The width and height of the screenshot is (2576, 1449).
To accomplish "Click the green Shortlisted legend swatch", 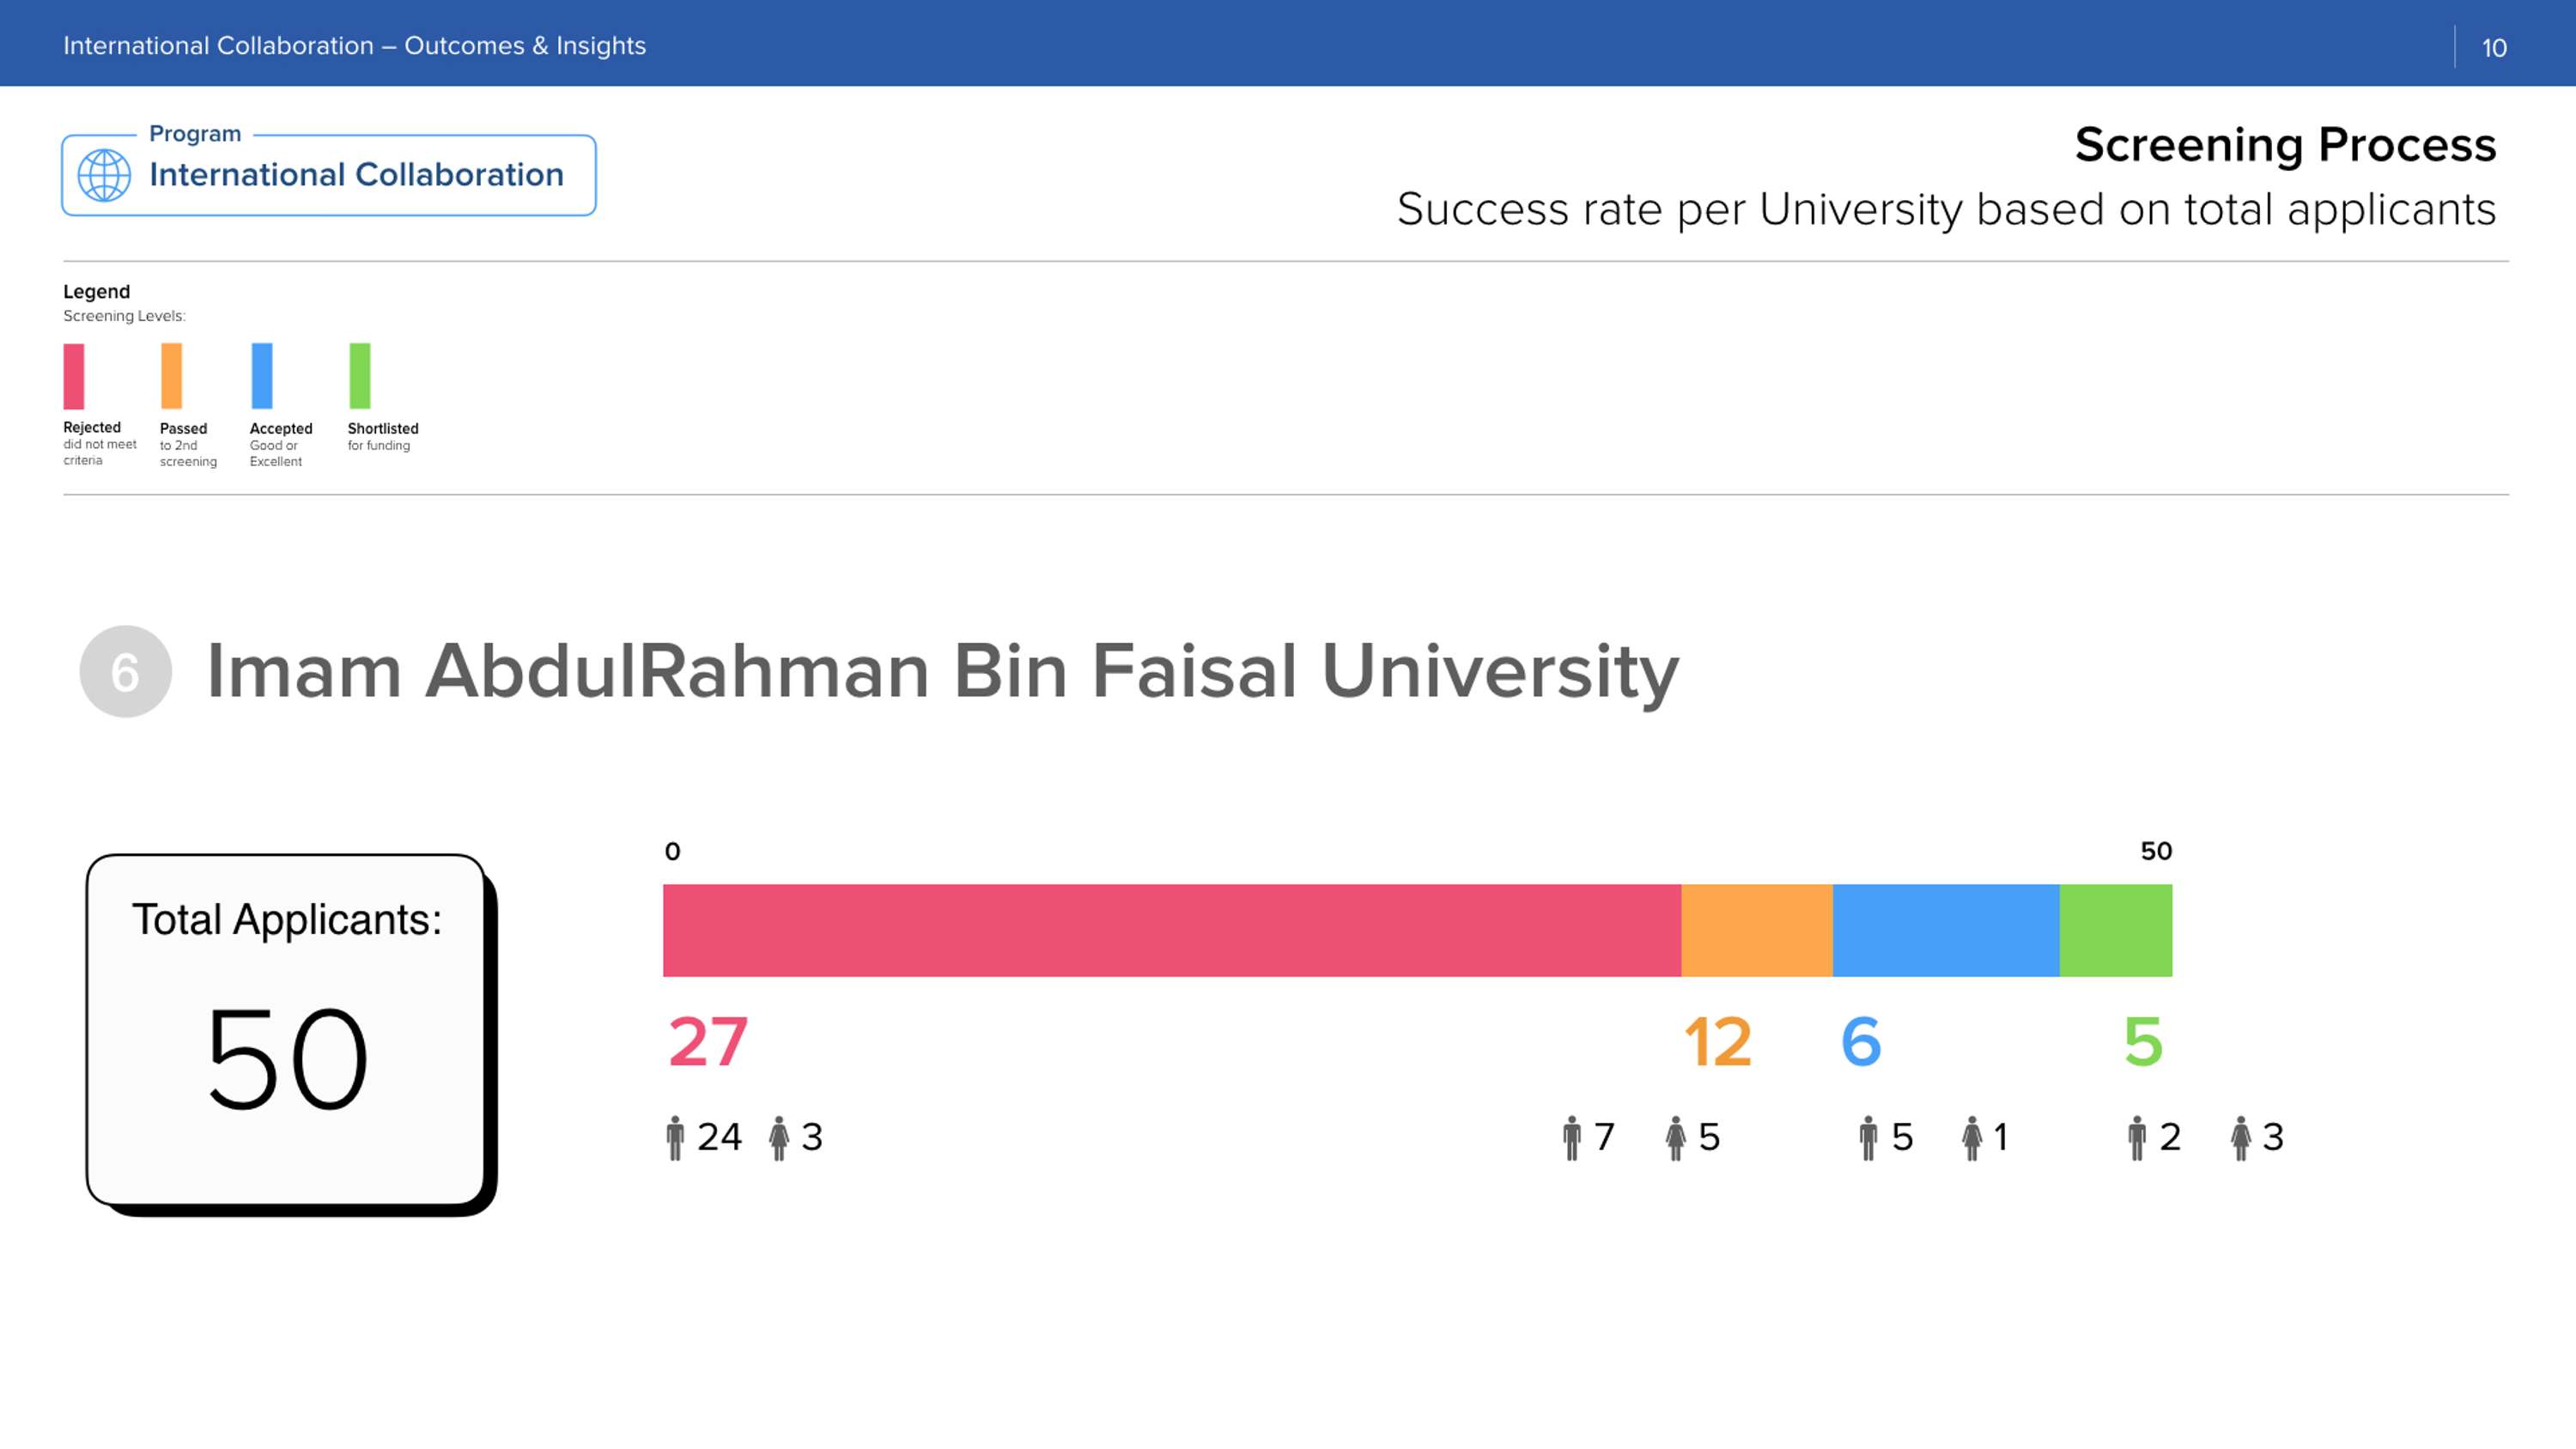I will (360, 376).
